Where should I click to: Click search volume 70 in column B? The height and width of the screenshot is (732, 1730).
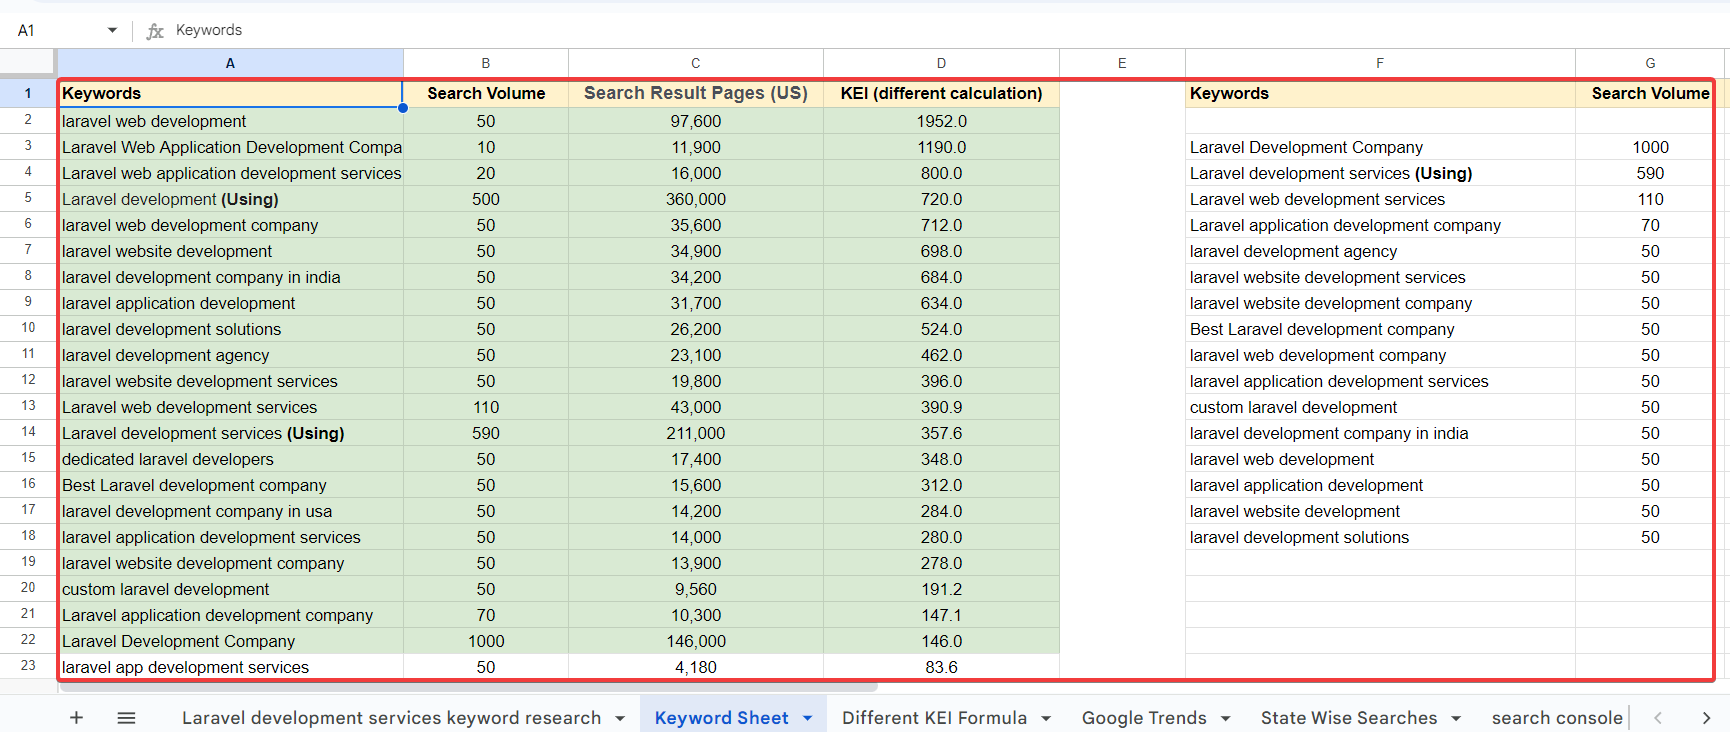[x=486, y=615]
